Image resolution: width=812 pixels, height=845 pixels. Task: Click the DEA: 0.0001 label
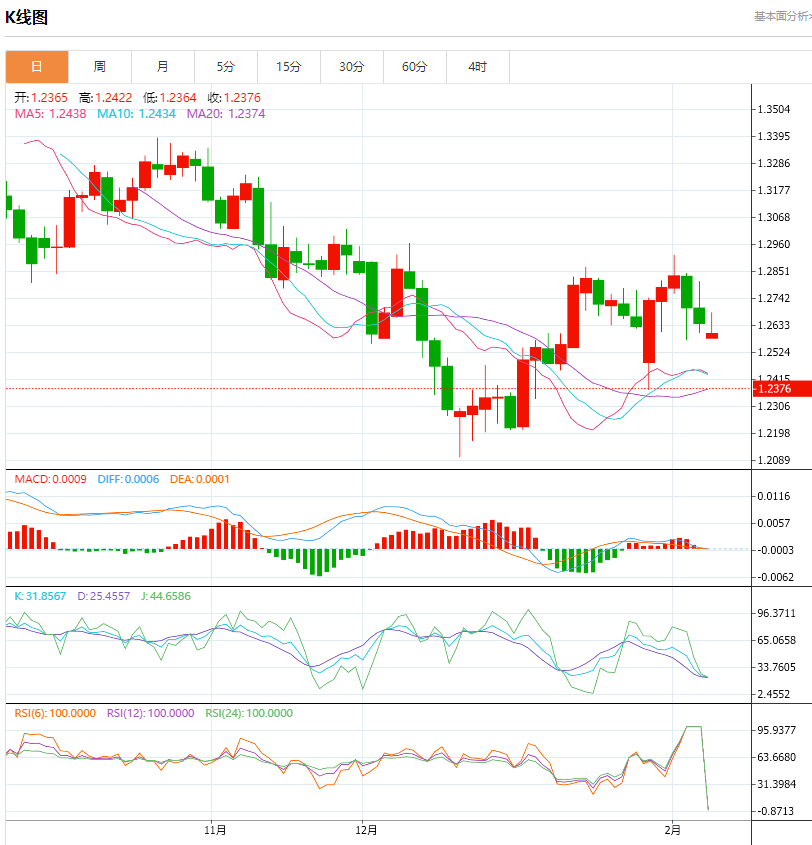click(x=199, y=479)
